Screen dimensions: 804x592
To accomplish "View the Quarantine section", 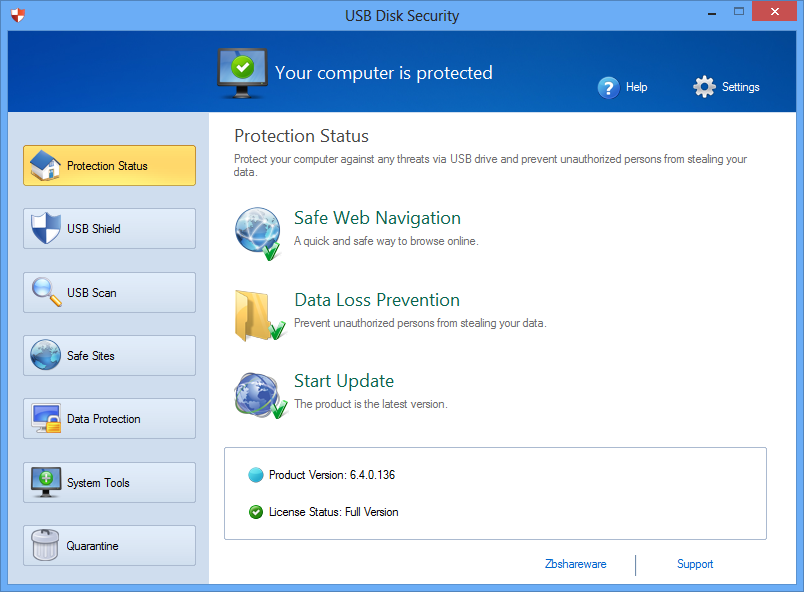I will coord(109,546).
